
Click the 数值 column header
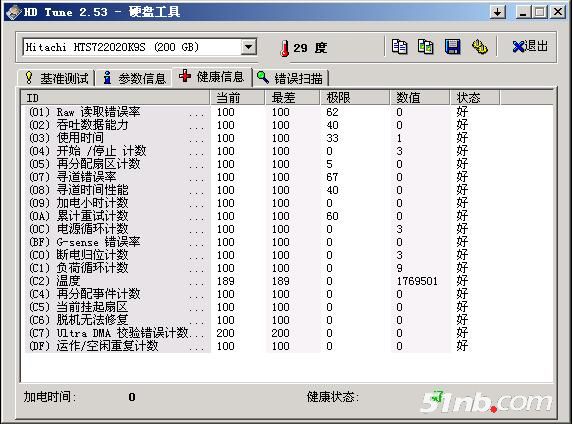pos(419,98)
